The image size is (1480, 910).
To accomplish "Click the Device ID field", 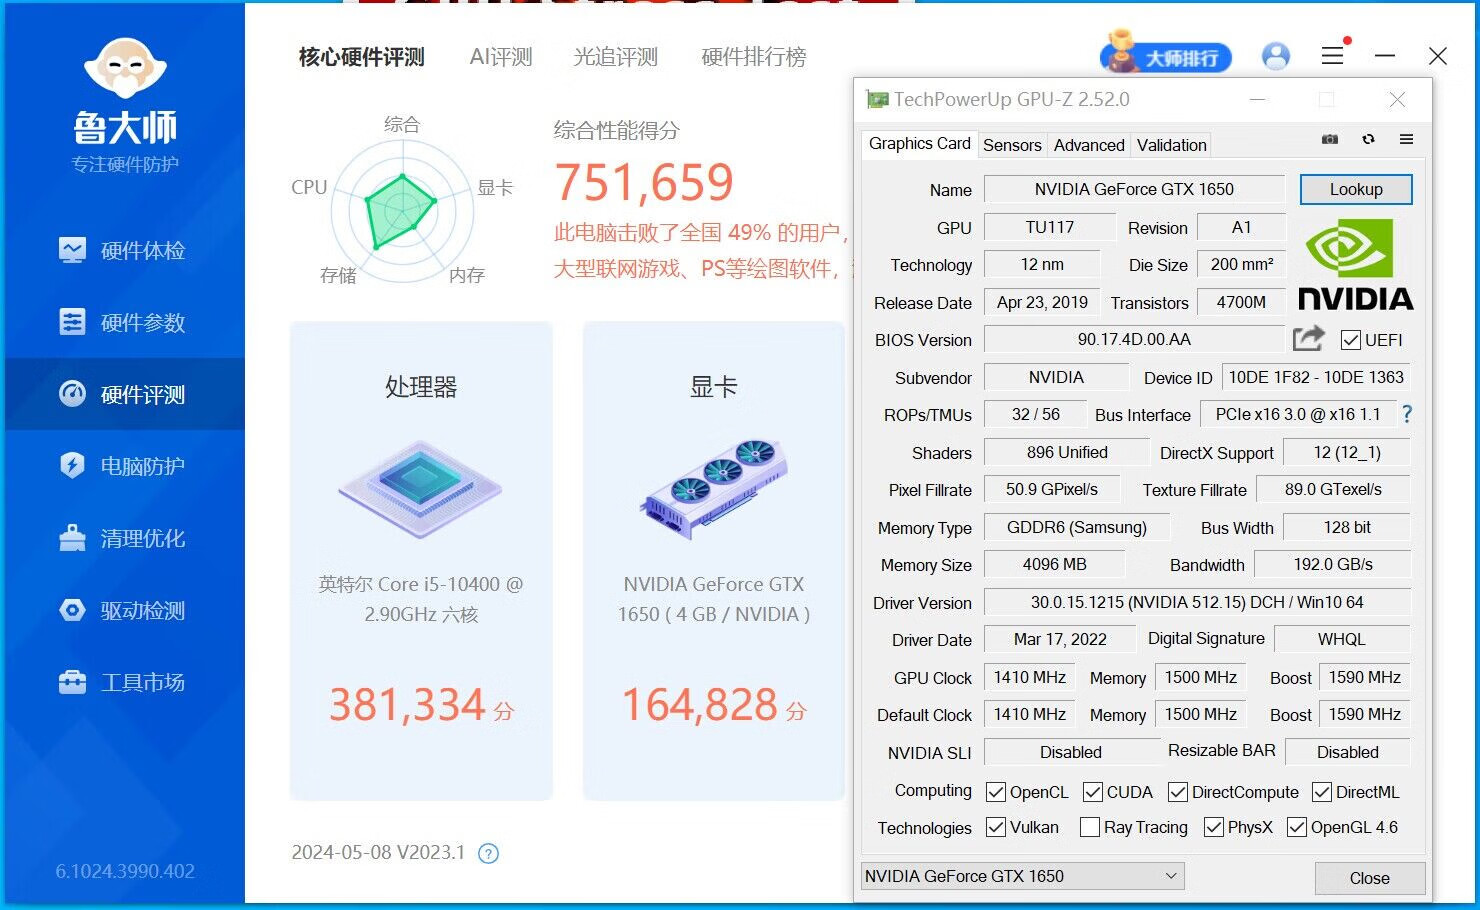I will click(1316, 377).
